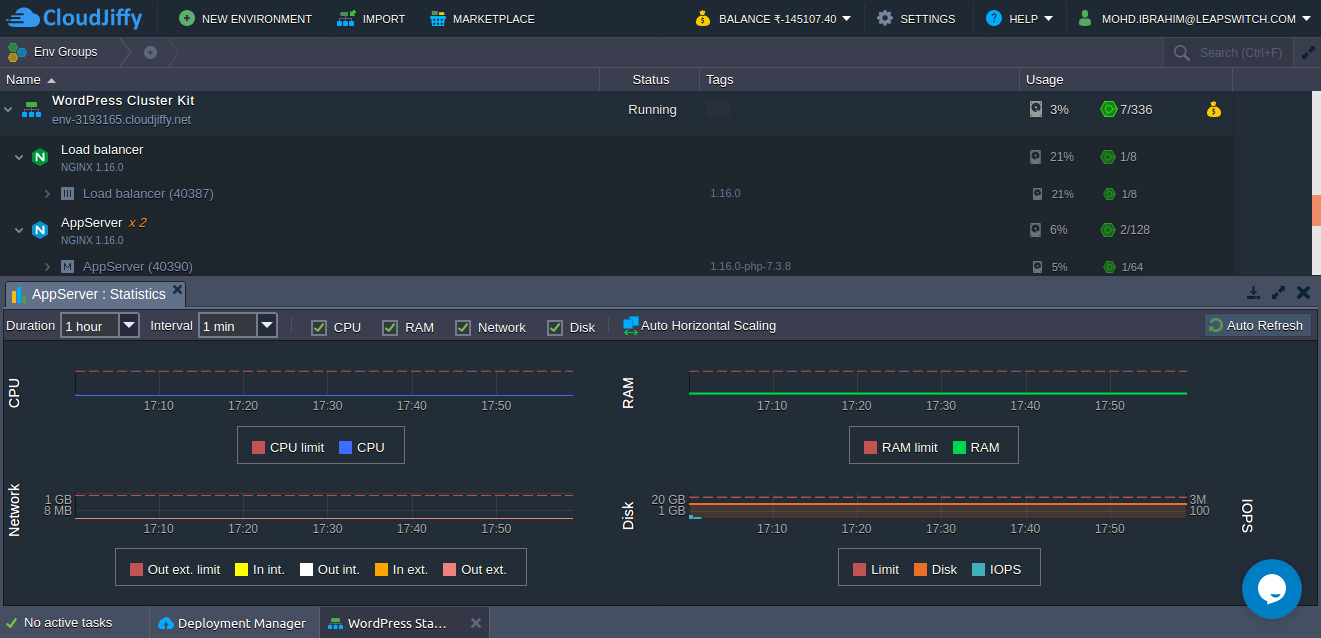Click the billing coin icon for WordPress Cluster Kit
Screen dimensions: 1321x638
coord(1213,110)
